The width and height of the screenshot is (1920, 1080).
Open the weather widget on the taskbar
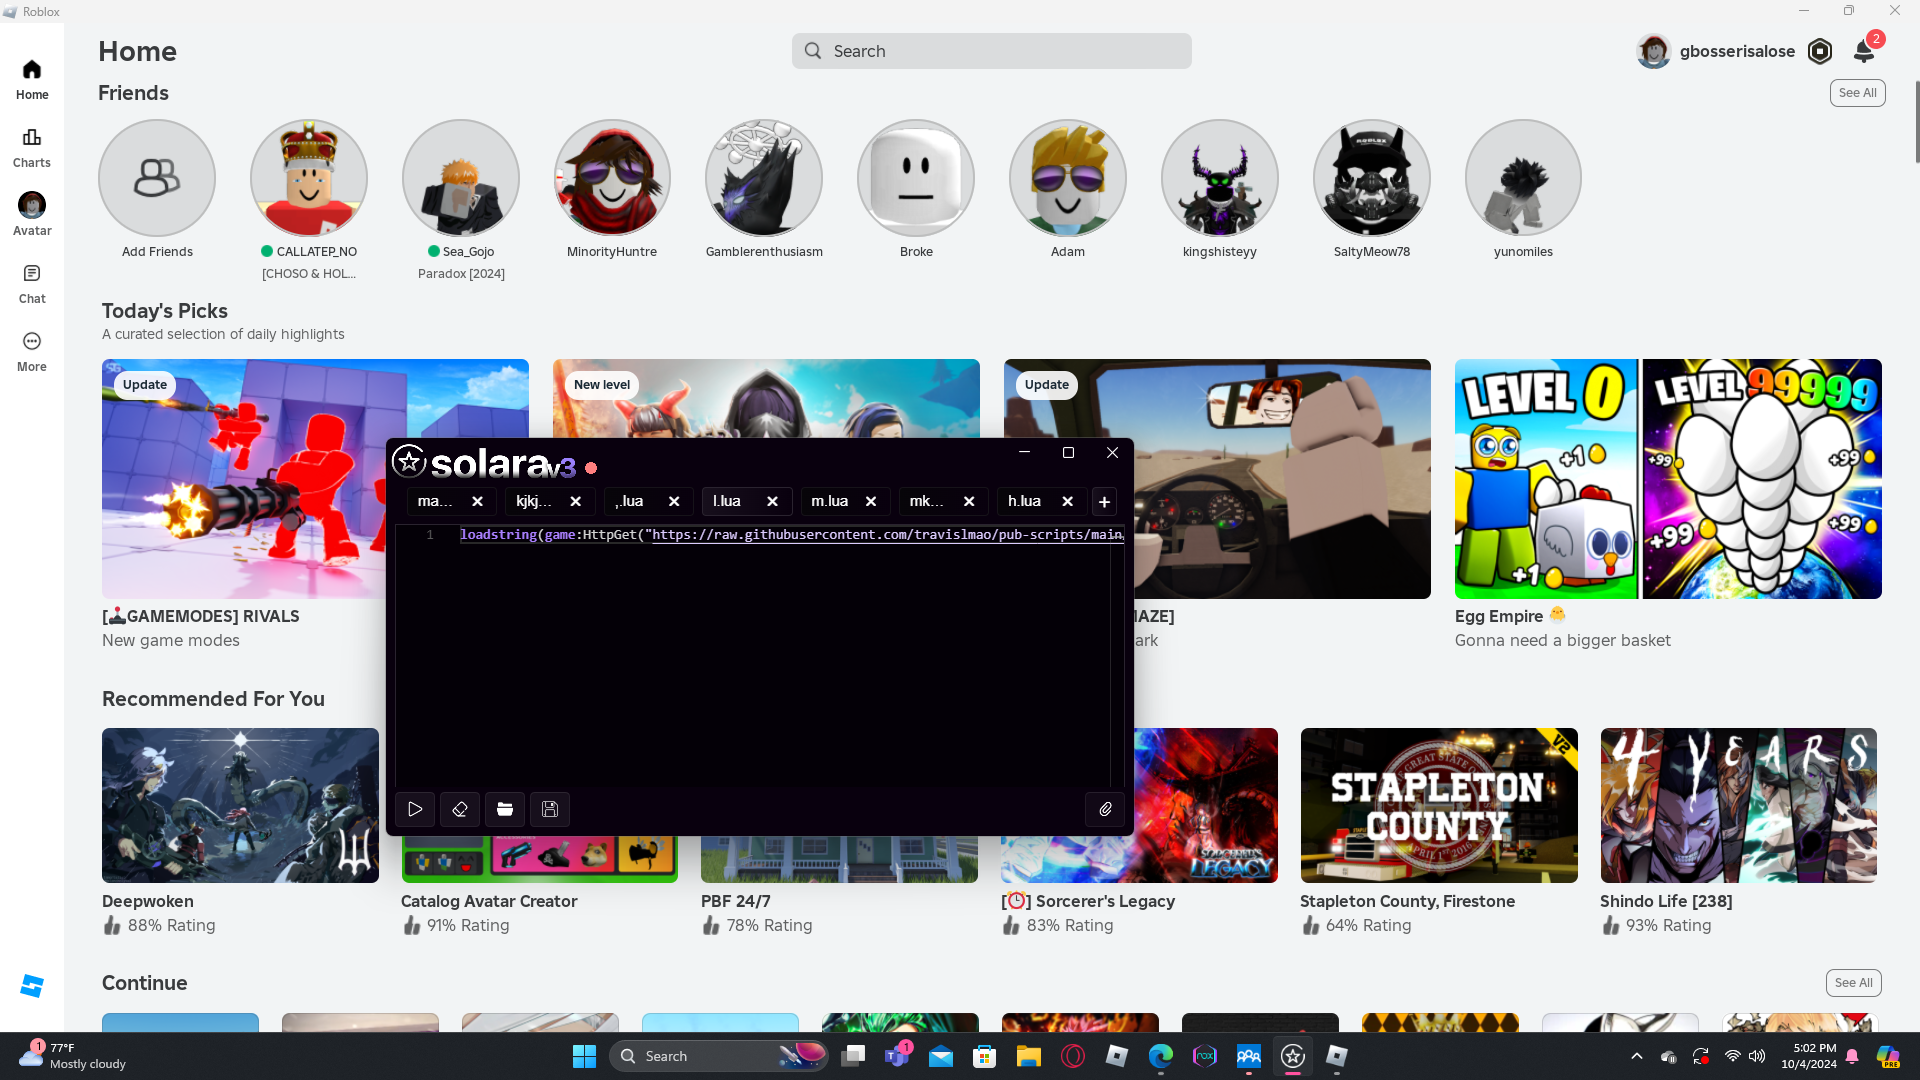[72, 1056]
